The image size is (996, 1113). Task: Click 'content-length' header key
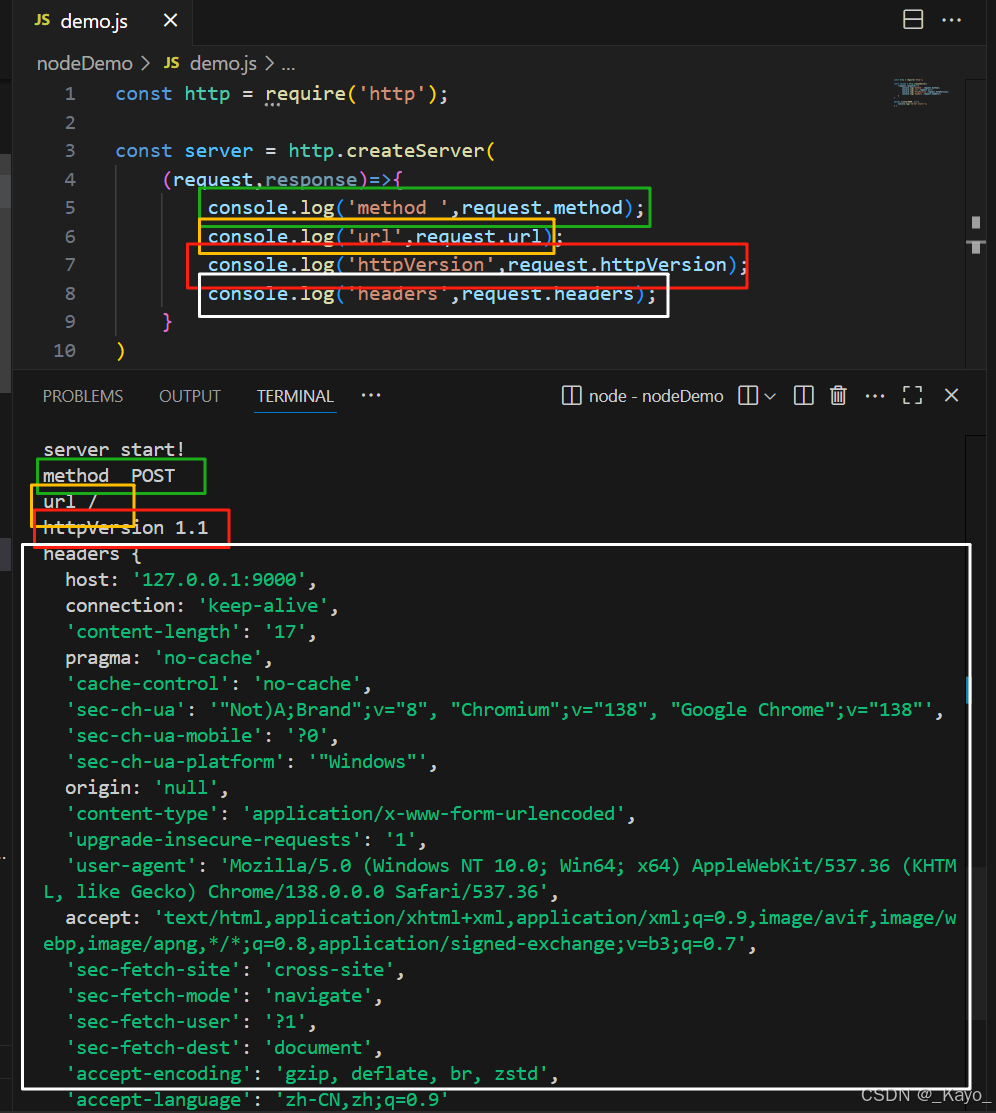pos(153,632)
